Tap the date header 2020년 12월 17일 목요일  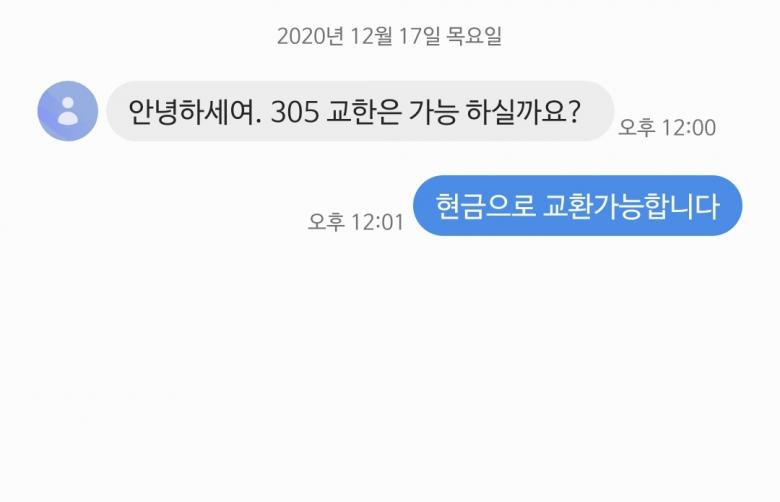pos(389,36)
